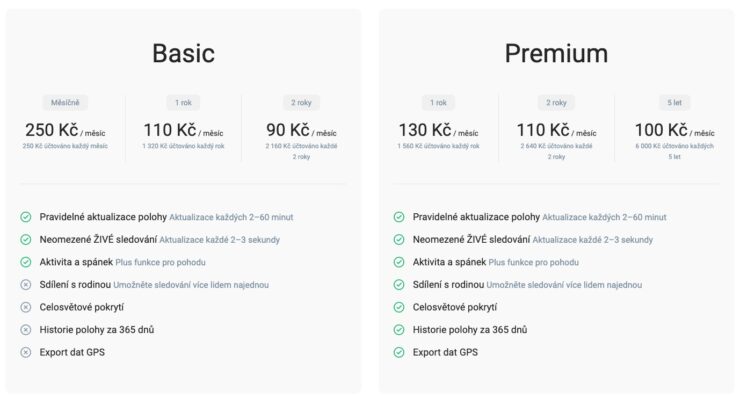
Task: Pick the Premium 110 Kč per month price
Action: (x=556, y=130)
